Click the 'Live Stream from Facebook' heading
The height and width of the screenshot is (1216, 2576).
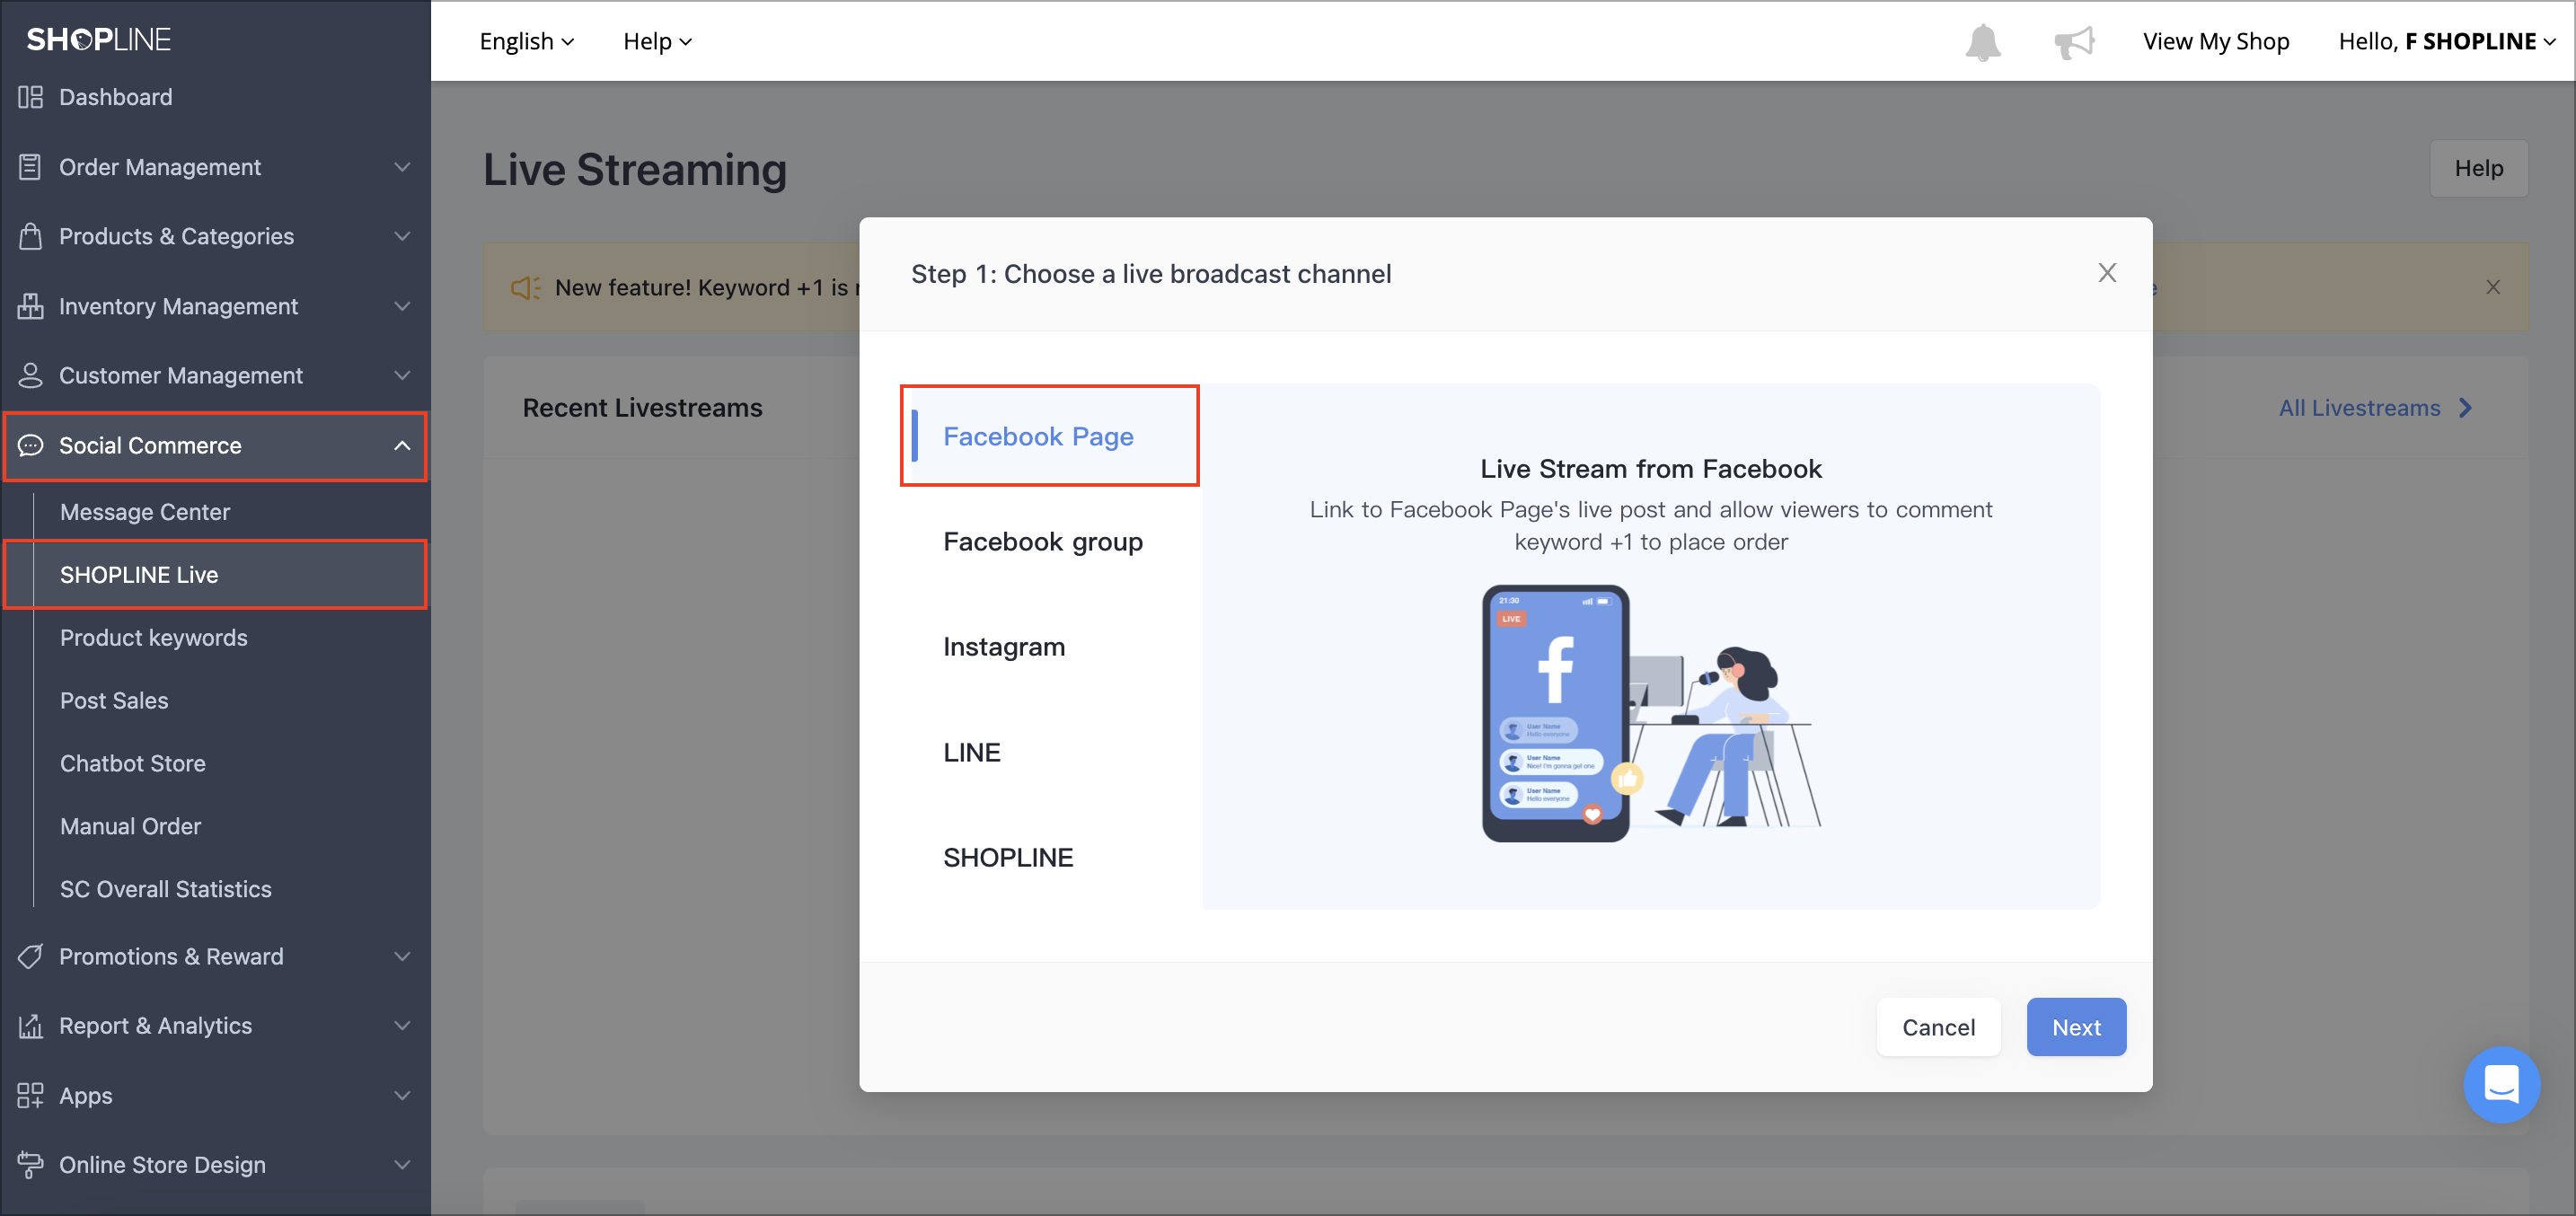[1651, 469]
